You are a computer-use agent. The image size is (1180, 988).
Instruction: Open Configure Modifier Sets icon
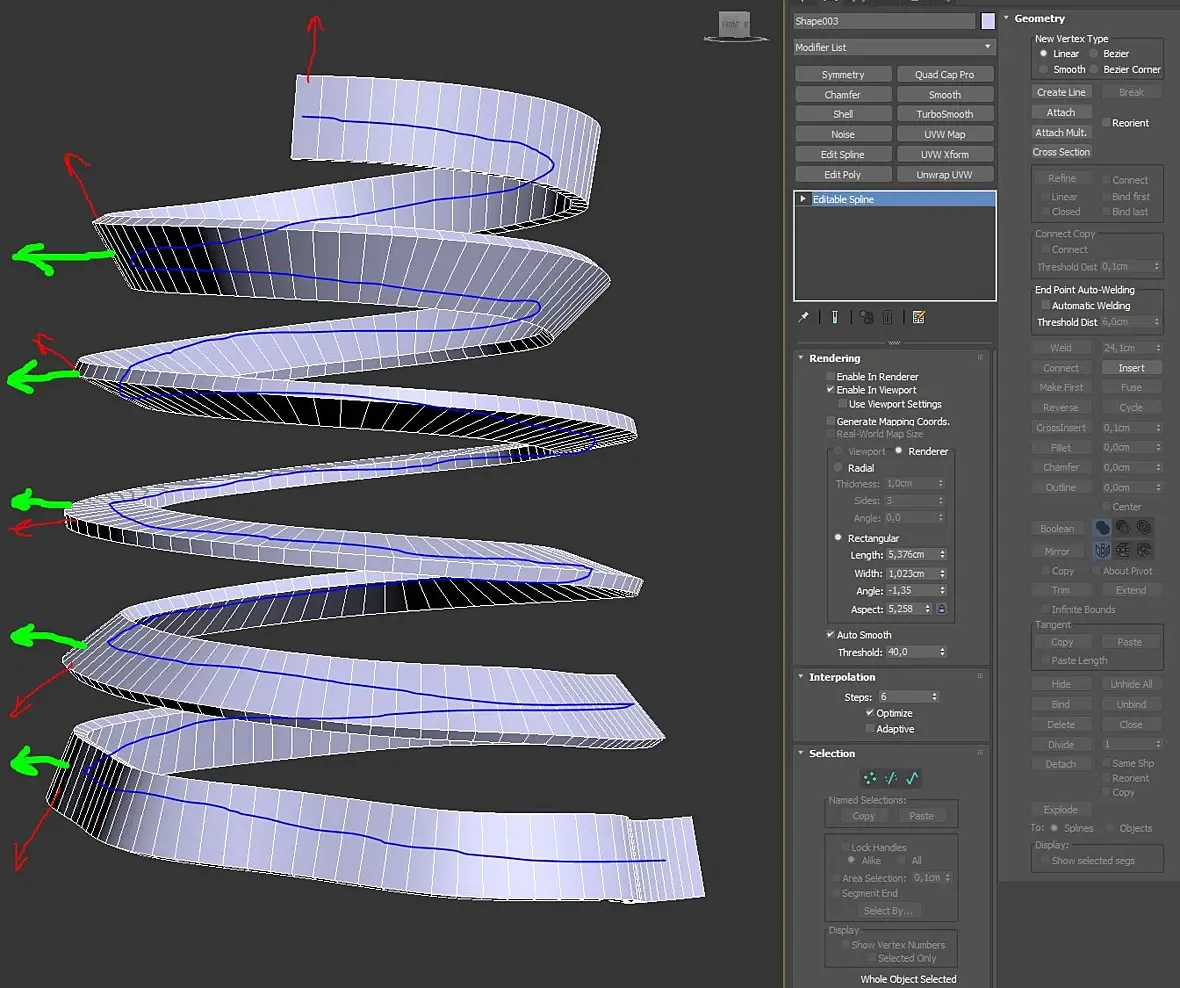coord(919,317)
